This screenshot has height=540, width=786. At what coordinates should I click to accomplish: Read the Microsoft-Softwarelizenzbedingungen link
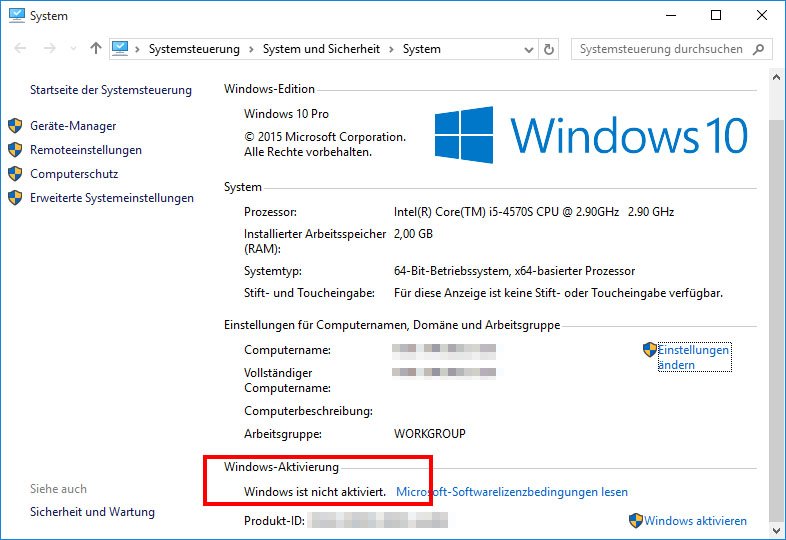tap(512, 492)
